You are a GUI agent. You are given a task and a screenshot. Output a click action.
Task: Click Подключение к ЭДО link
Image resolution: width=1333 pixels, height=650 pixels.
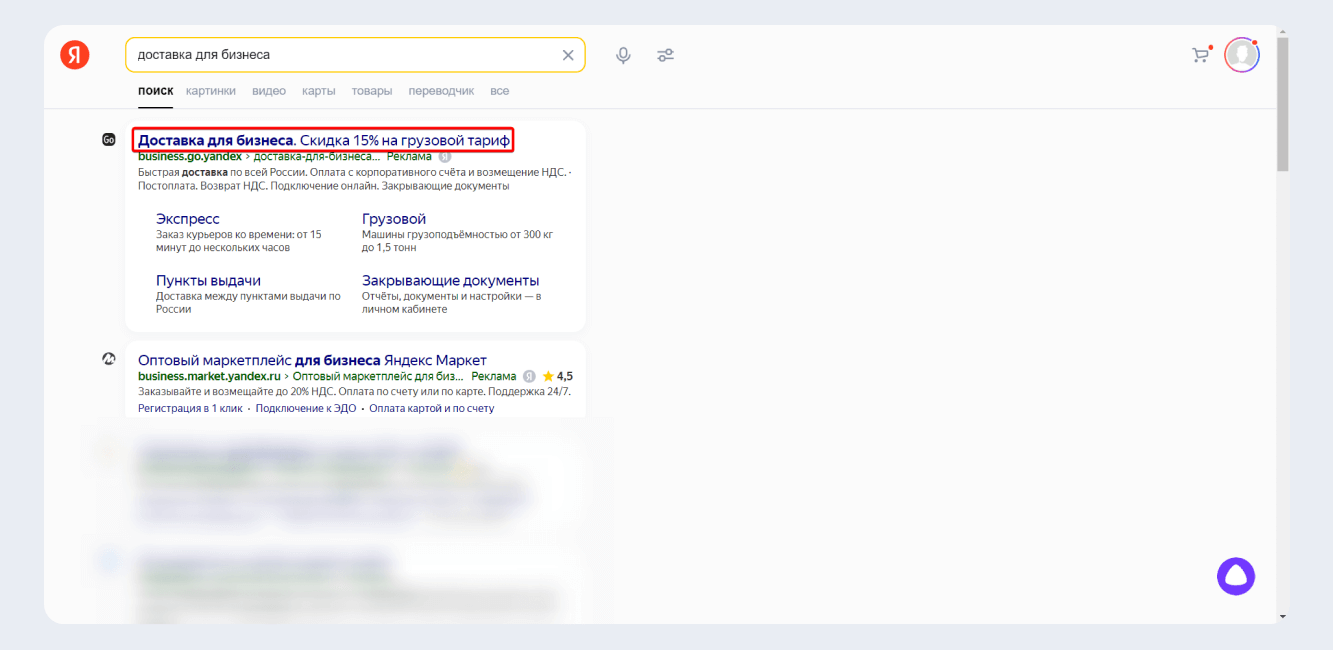[307, 408]
